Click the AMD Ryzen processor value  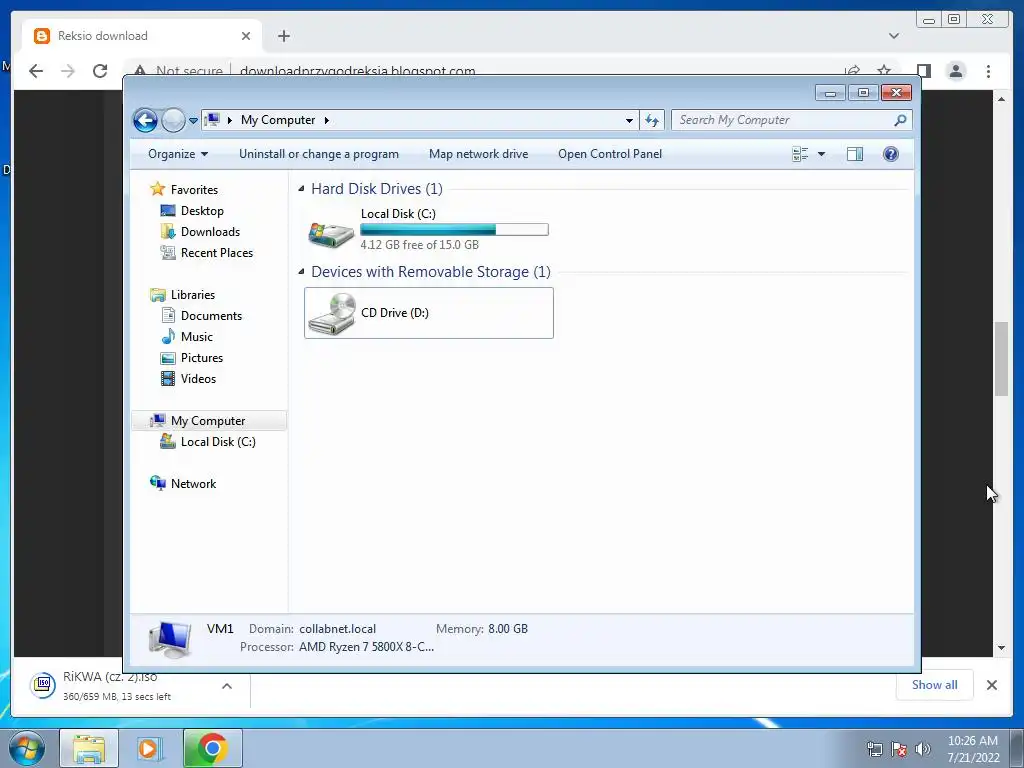(366, 647)
